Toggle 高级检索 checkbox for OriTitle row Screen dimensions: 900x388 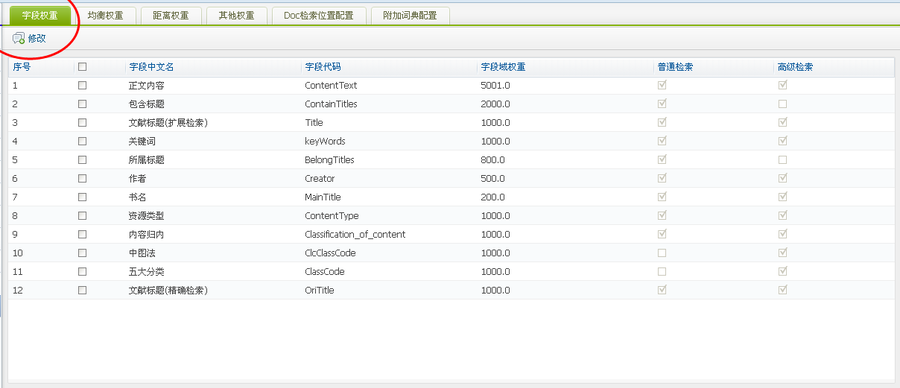(782, 290)
